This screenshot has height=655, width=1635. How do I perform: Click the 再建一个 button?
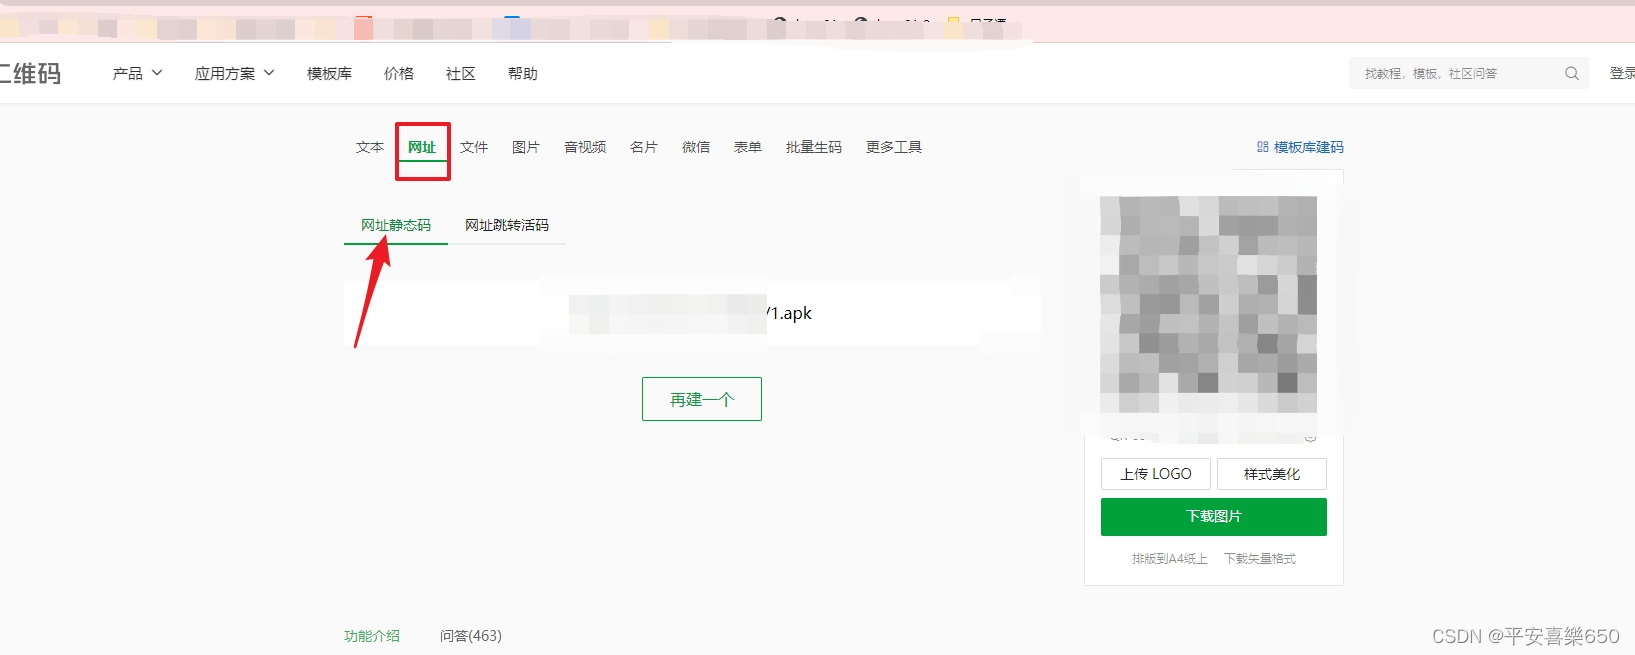702,399
